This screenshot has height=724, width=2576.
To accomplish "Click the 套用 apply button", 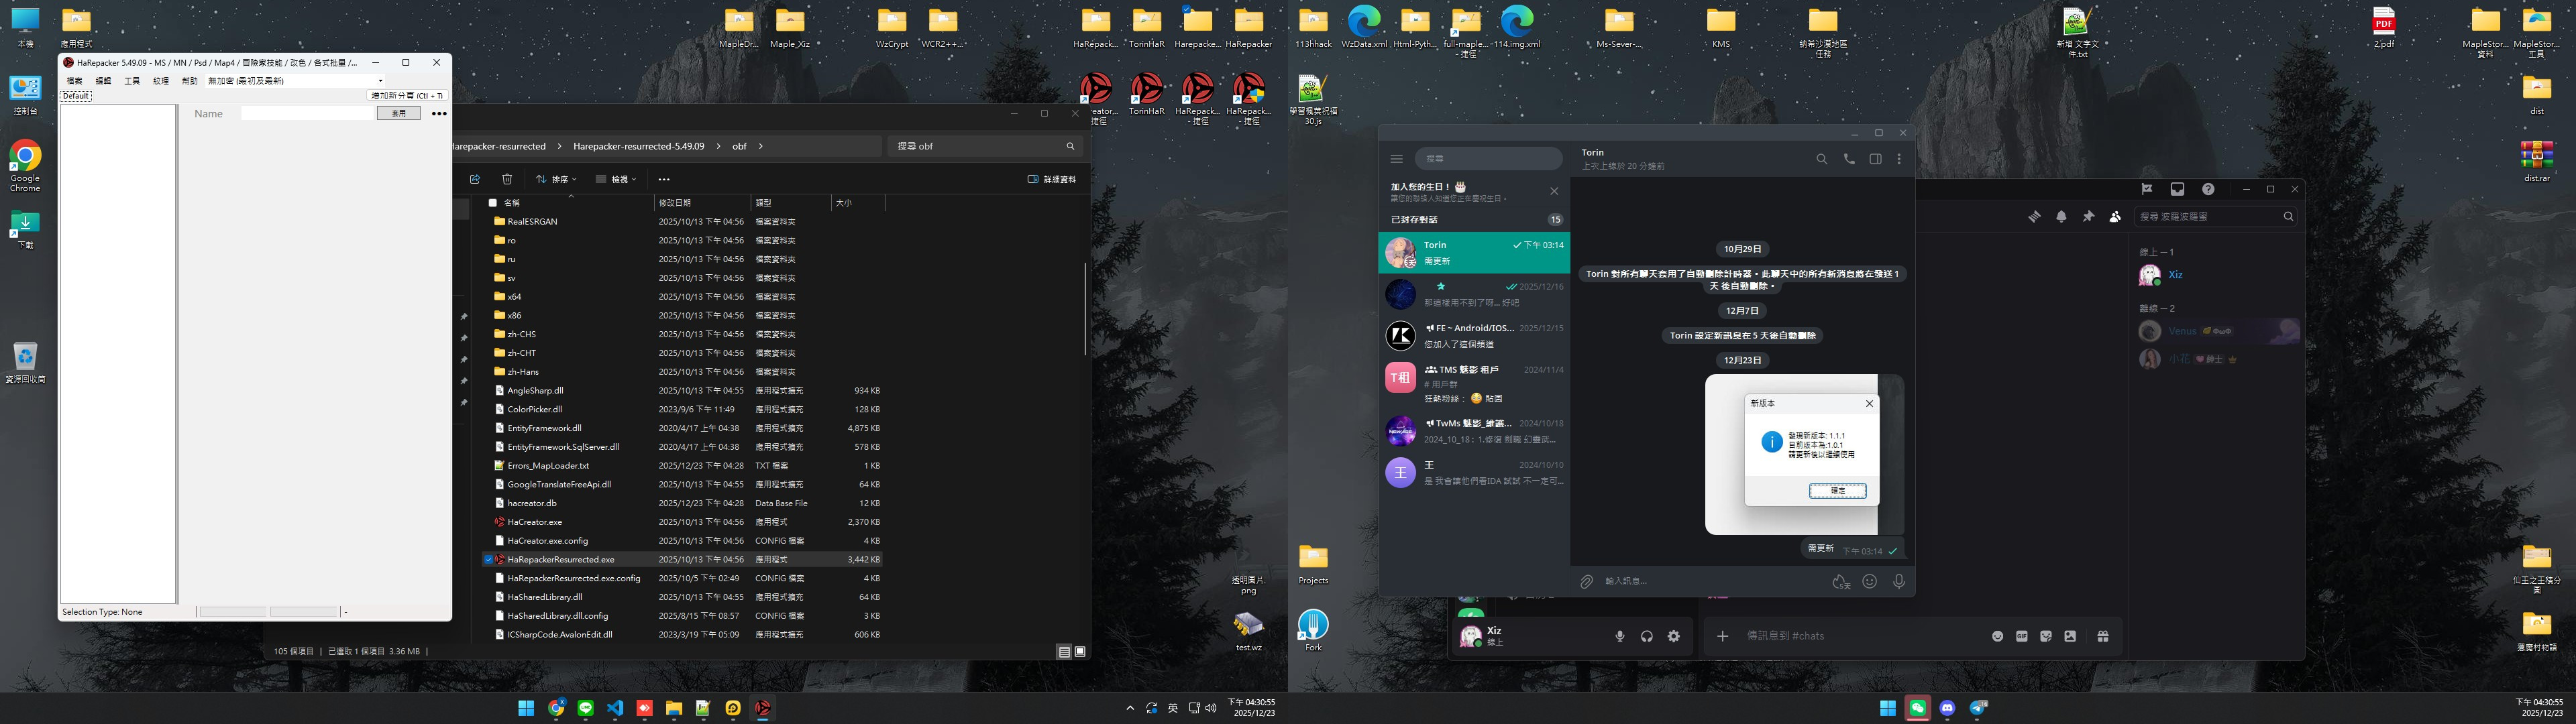I will pos(398,114).
